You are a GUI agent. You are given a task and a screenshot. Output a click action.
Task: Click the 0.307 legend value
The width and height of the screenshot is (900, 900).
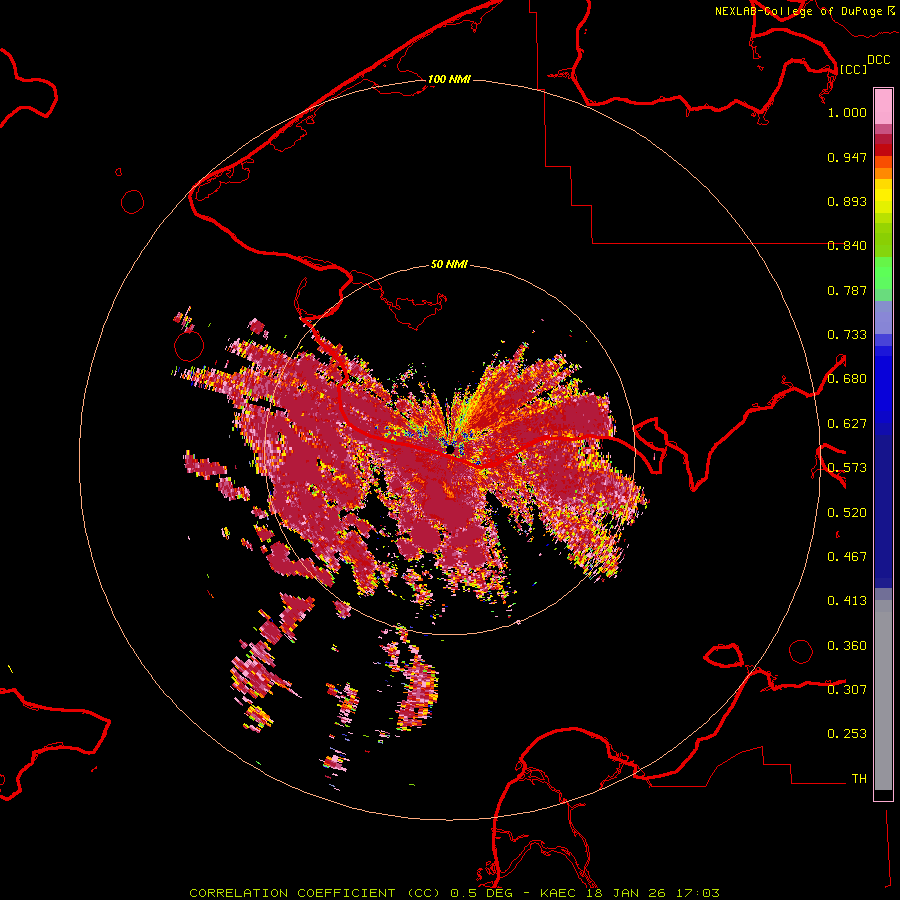click(847, 690)
